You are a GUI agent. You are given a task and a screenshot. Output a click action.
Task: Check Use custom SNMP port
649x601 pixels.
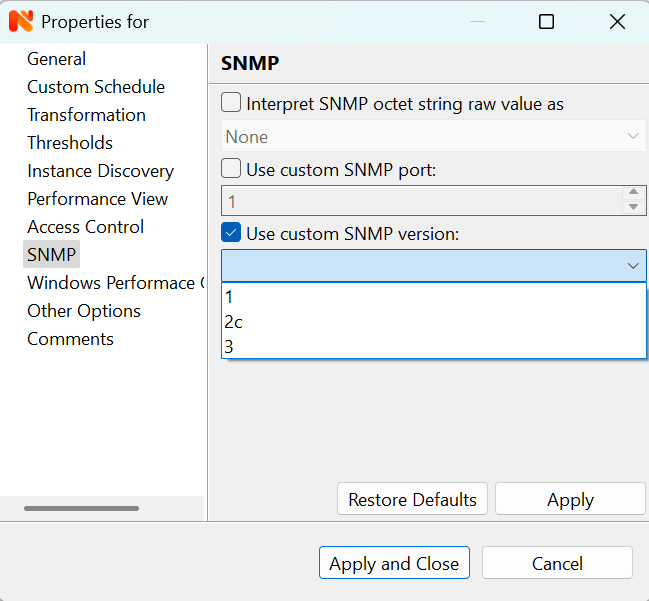click(x=231, y=168)
